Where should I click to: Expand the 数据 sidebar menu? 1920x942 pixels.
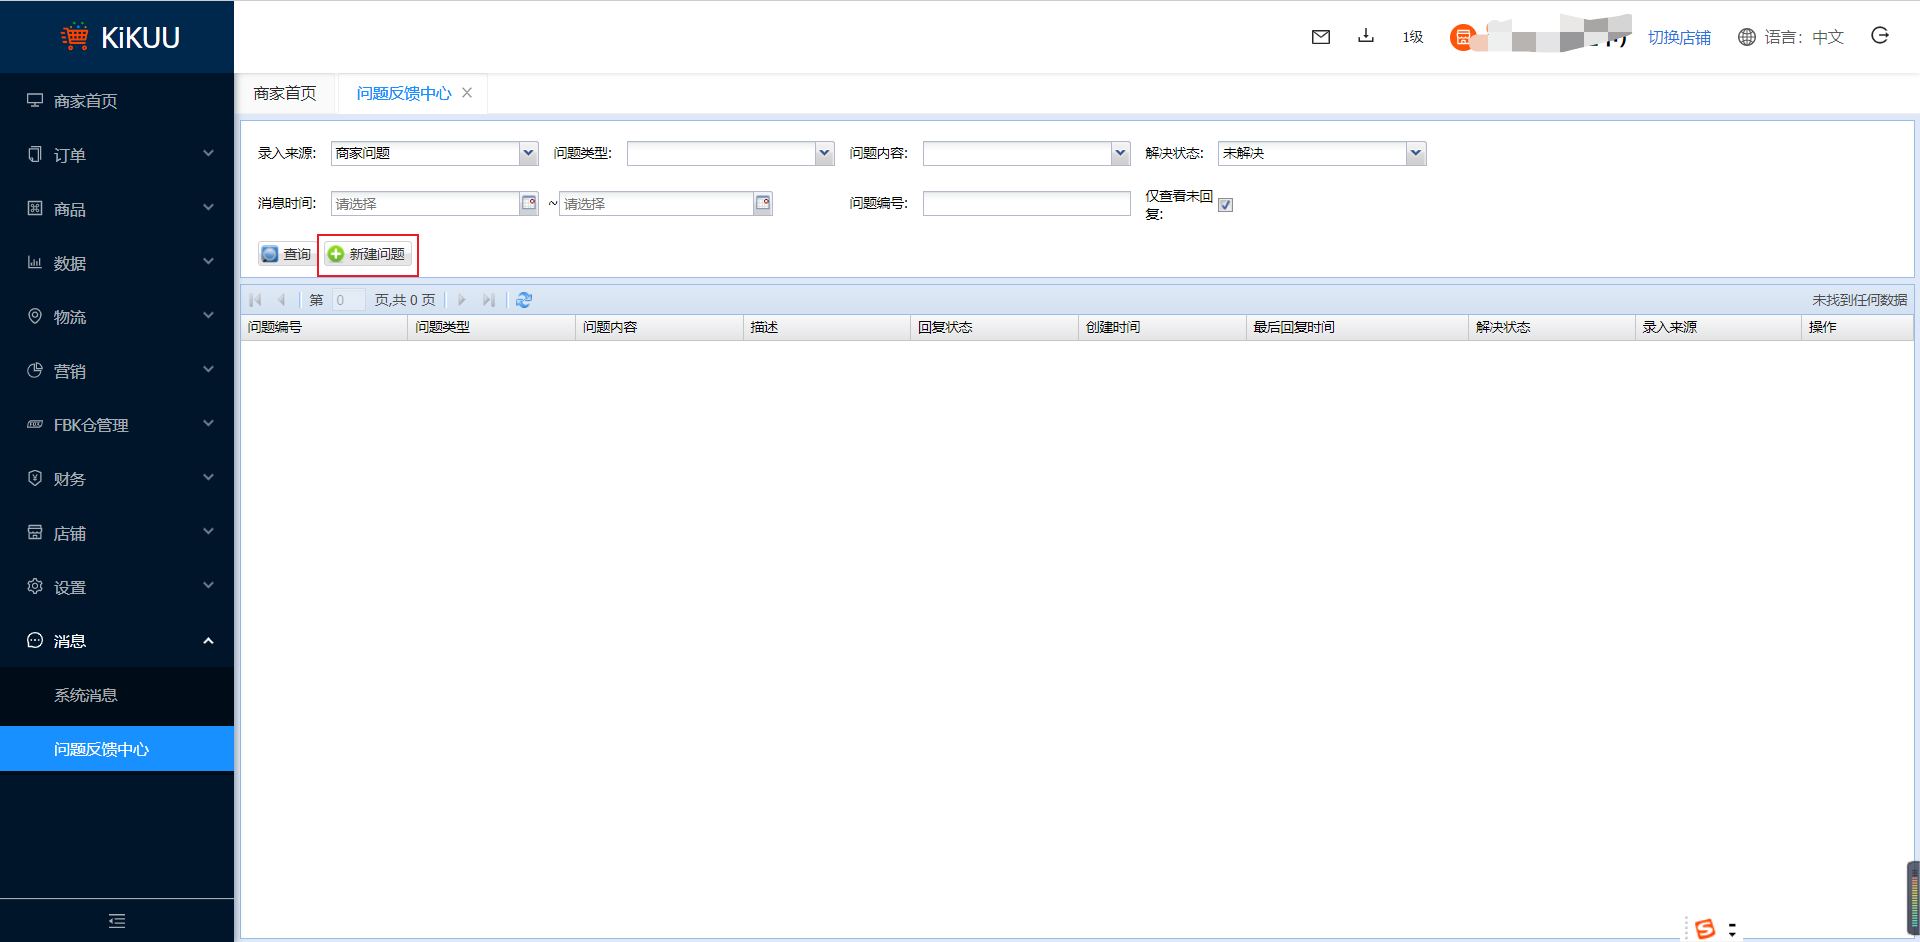point(117,262)
